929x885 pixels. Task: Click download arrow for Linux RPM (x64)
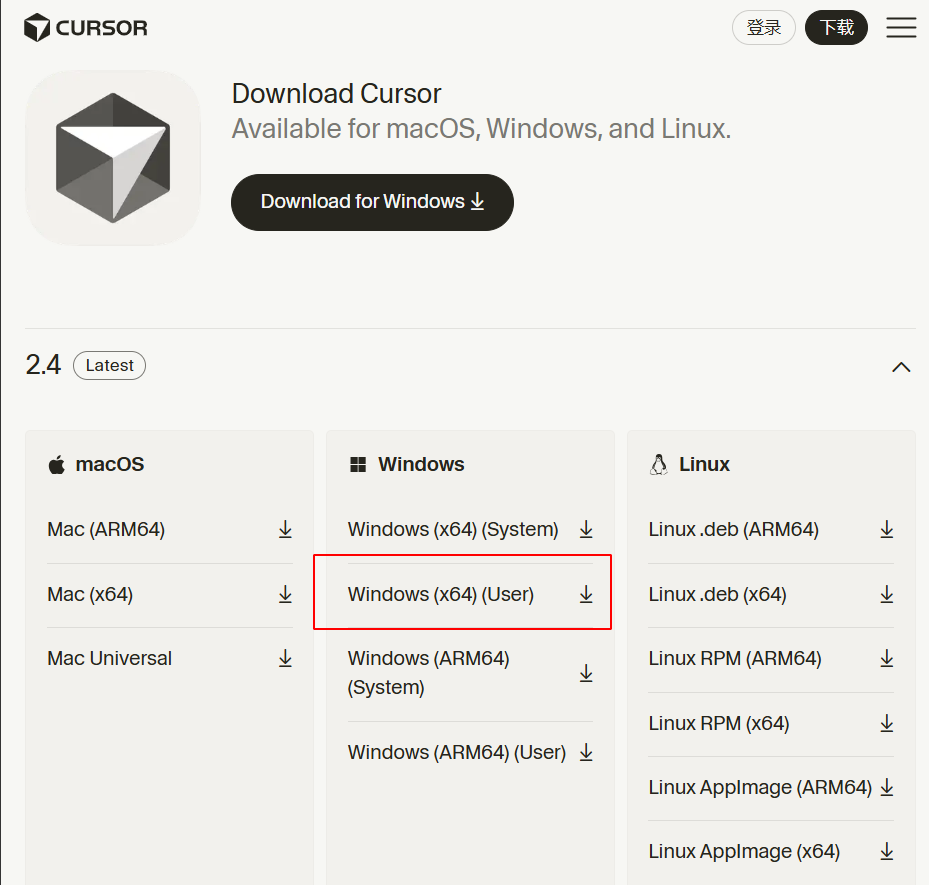coord(887,723)
